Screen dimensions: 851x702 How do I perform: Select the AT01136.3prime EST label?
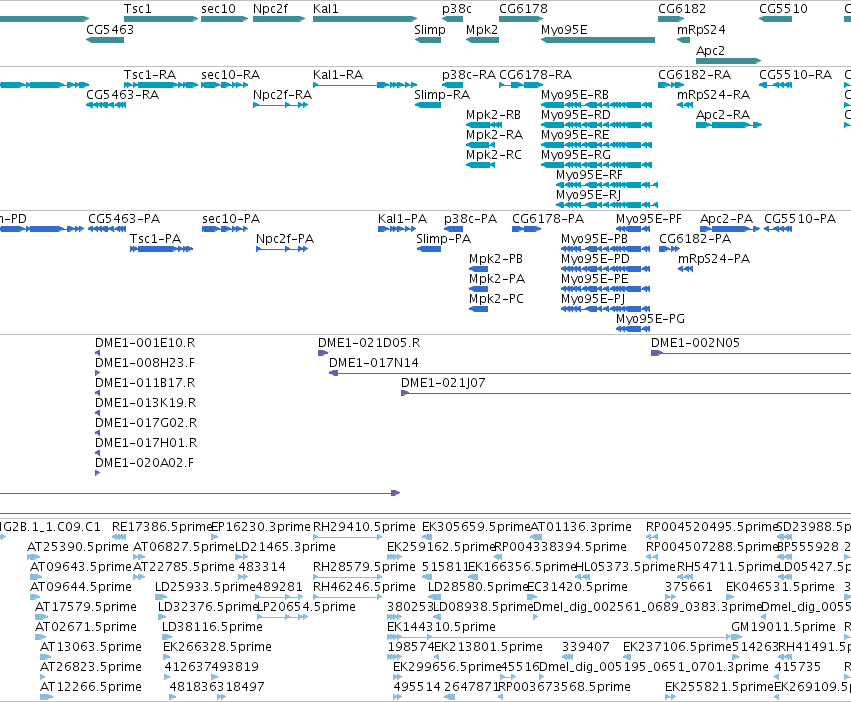[x=581, y=527]
